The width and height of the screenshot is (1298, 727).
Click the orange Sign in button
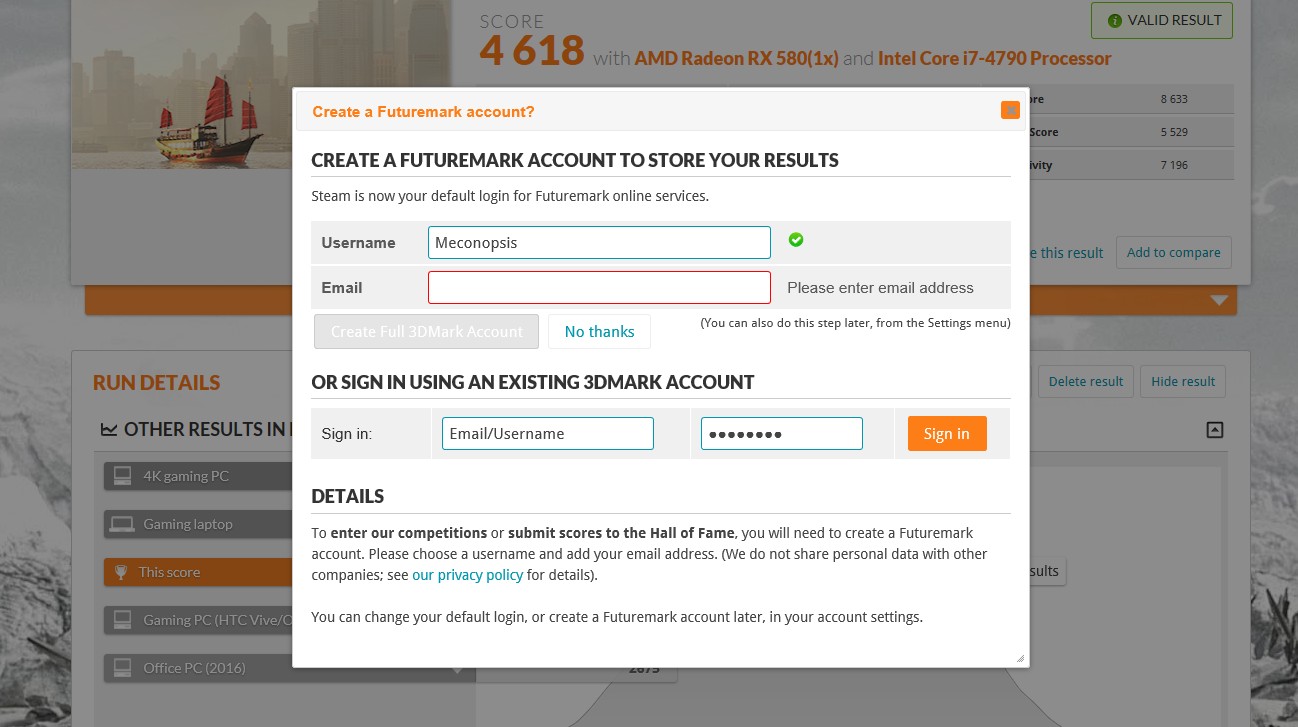point(947,433)
